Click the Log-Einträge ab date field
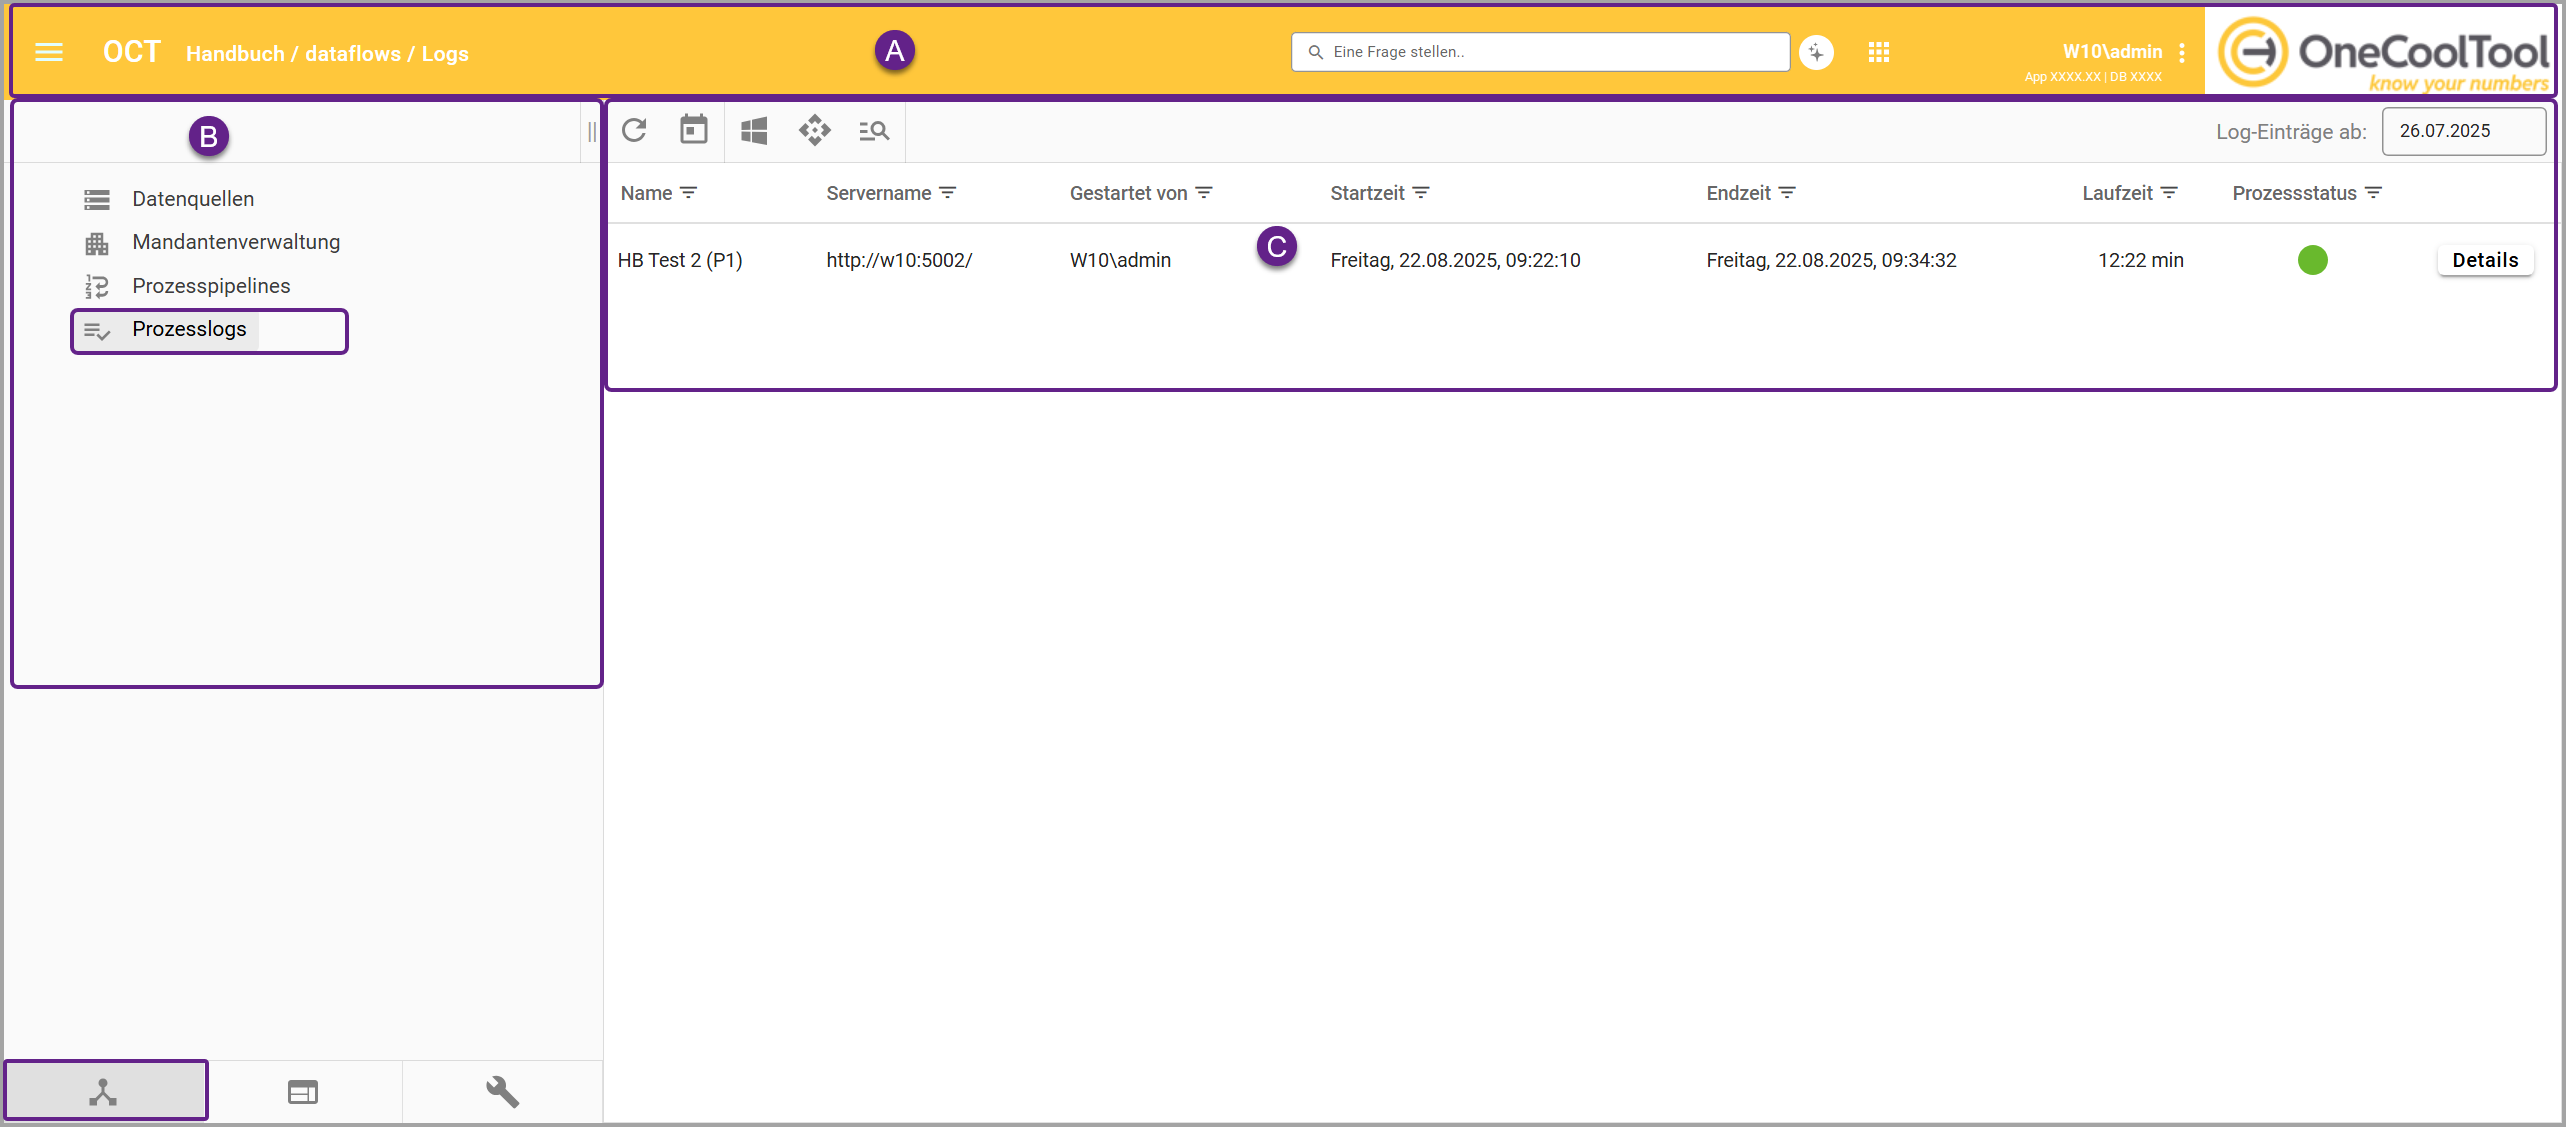This screenshot has height=1127, width=2566. (x=2463, y=131)
